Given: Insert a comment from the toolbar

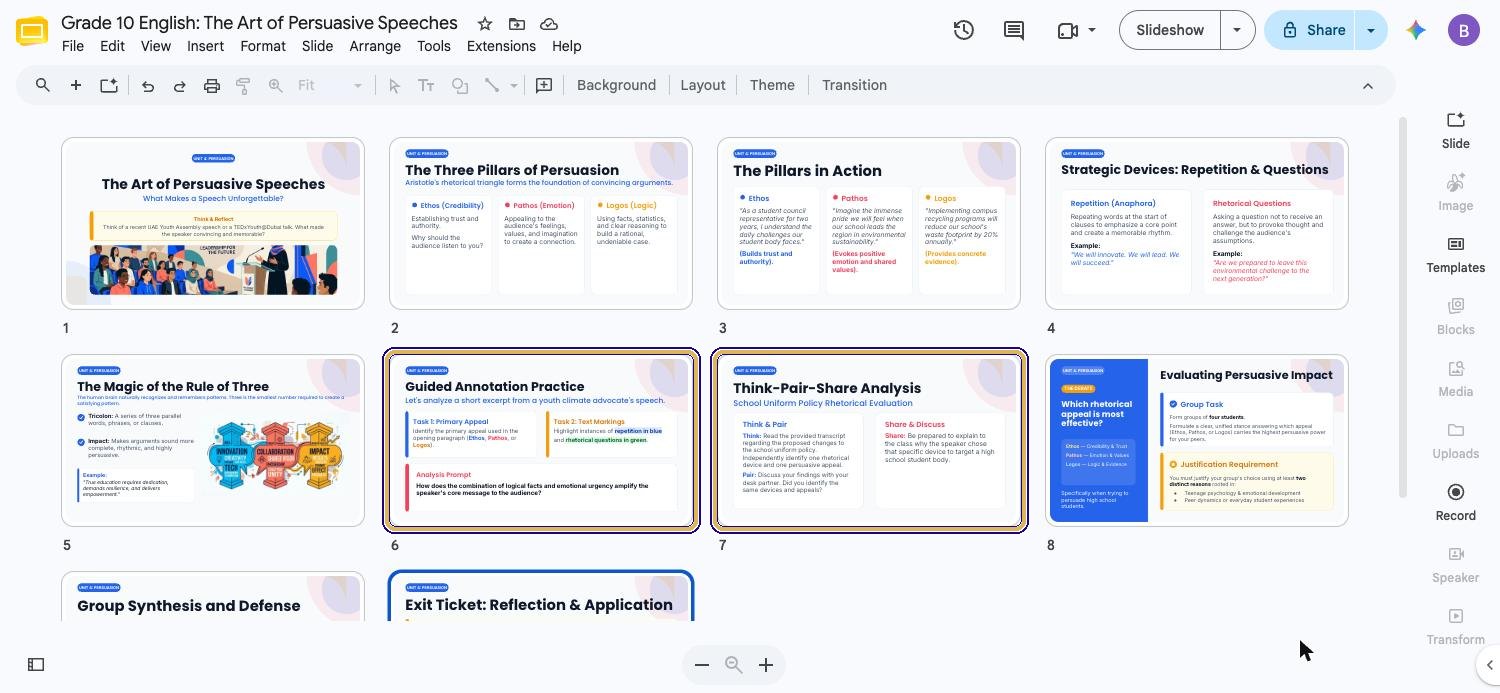Looking at the screenshot, I should tap(544, 85).
